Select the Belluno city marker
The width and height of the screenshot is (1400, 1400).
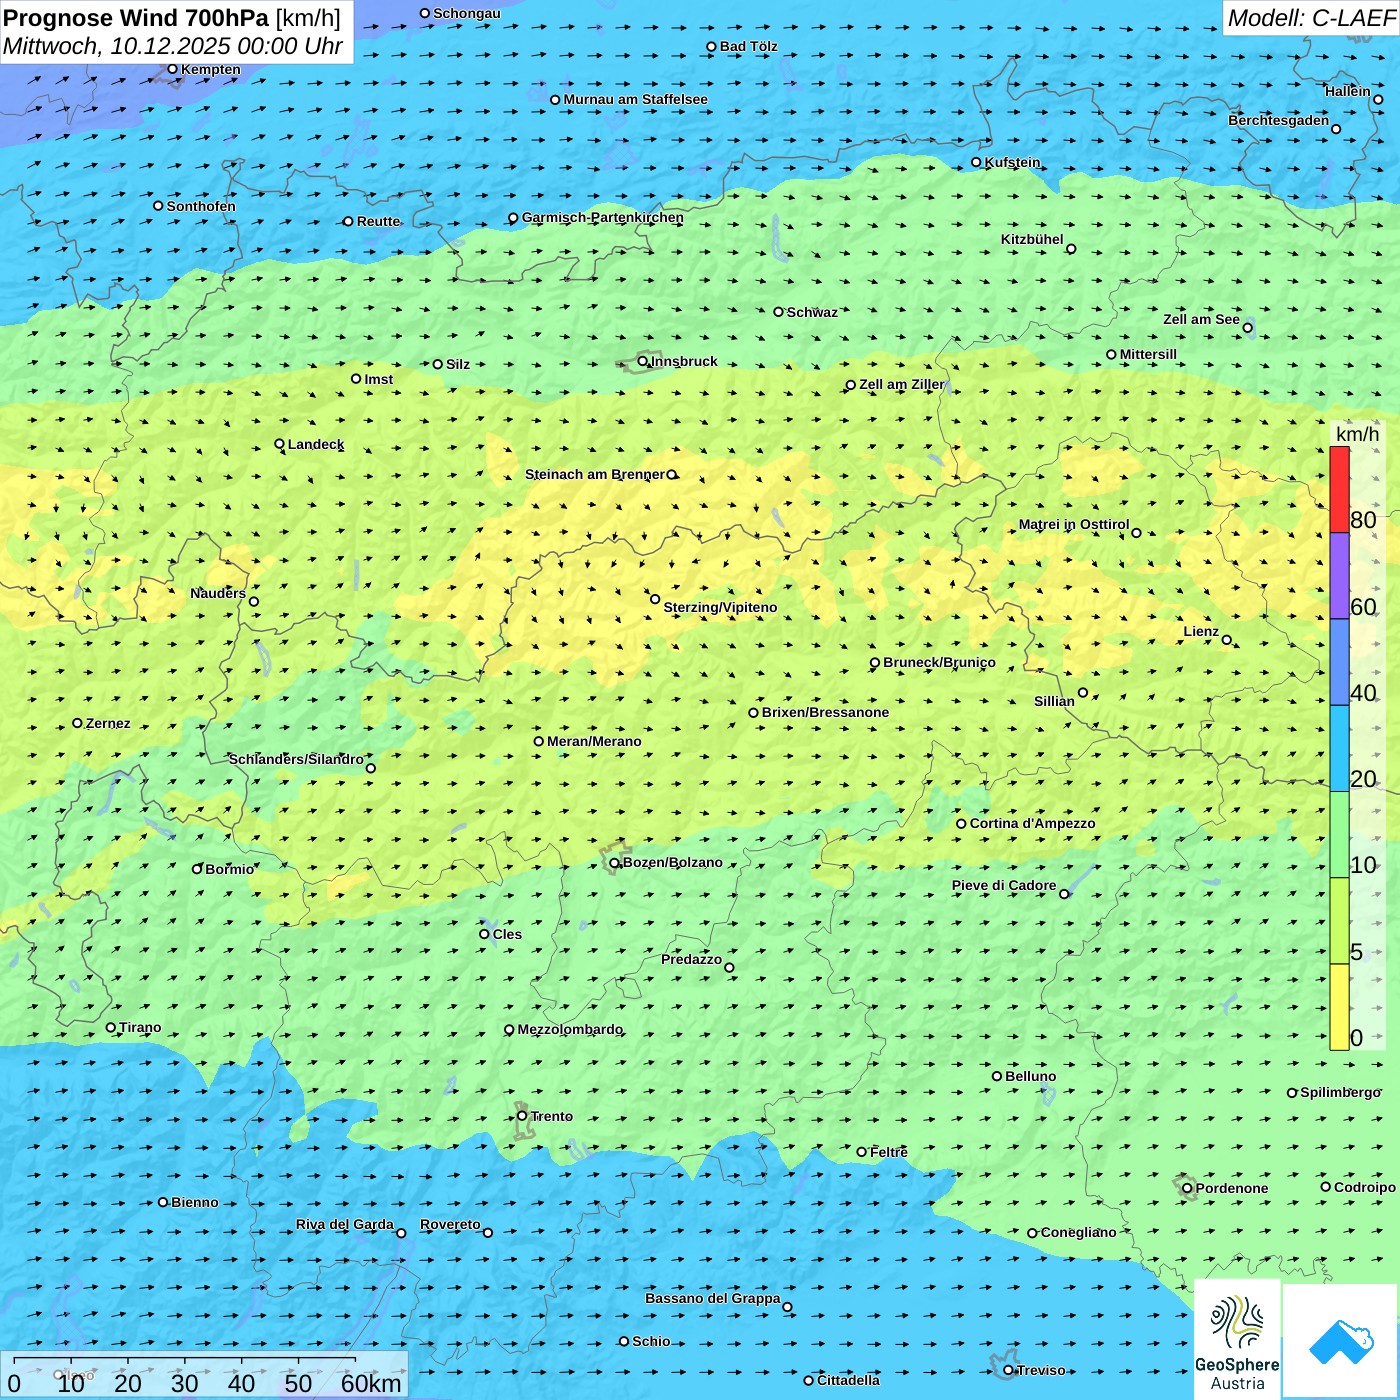pos(997,1076)
